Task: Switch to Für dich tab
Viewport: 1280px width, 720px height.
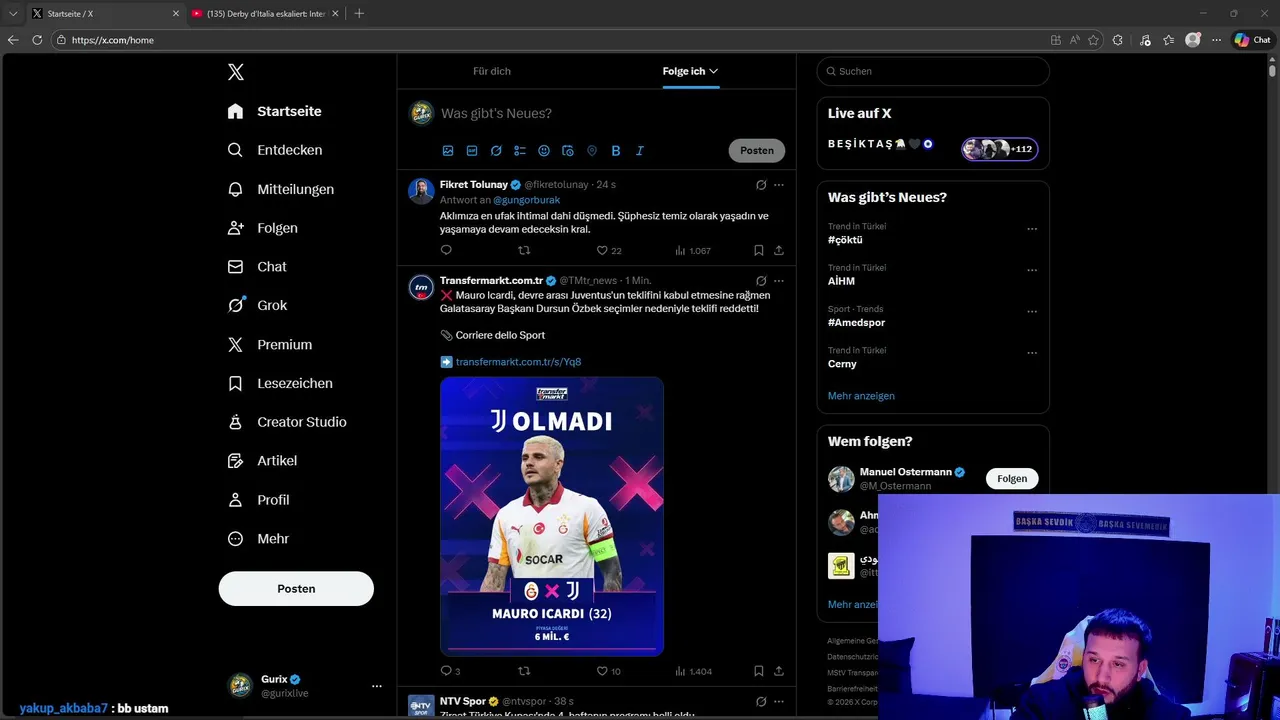Action: click(x=492, y=71)
